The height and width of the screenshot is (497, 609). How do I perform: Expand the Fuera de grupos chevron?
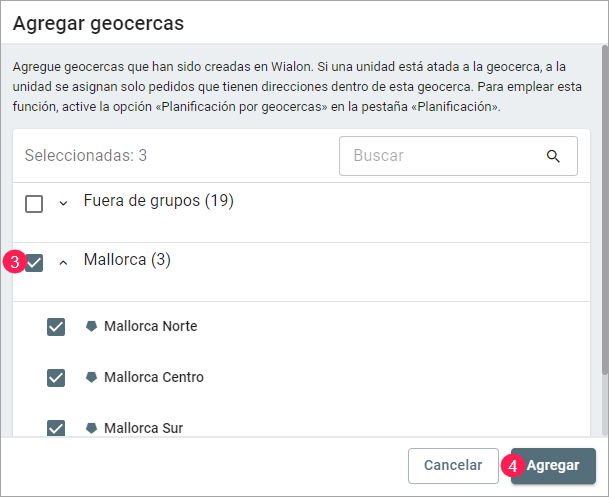(x=63, y=204)
